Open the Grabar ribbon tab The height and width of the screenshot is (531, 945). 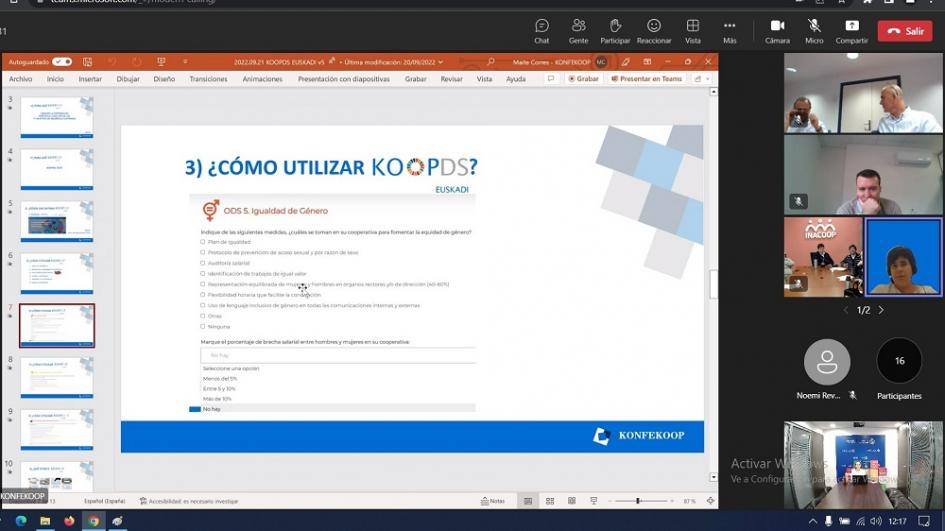[415, 79]
